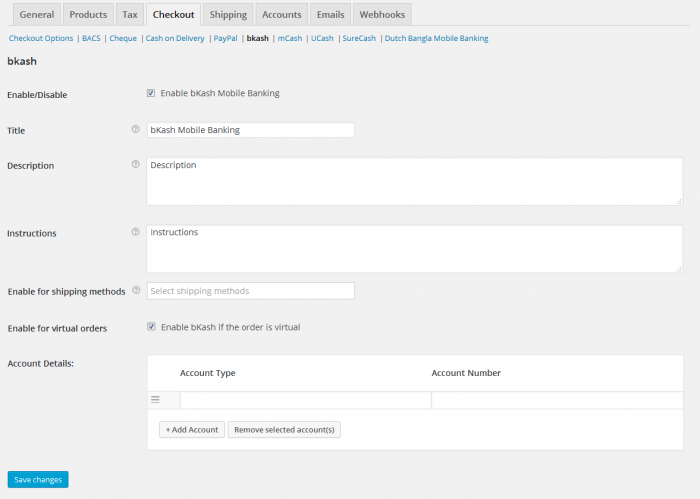Go to Dutch Bangla Mobile Banking link

coord(437,38)
